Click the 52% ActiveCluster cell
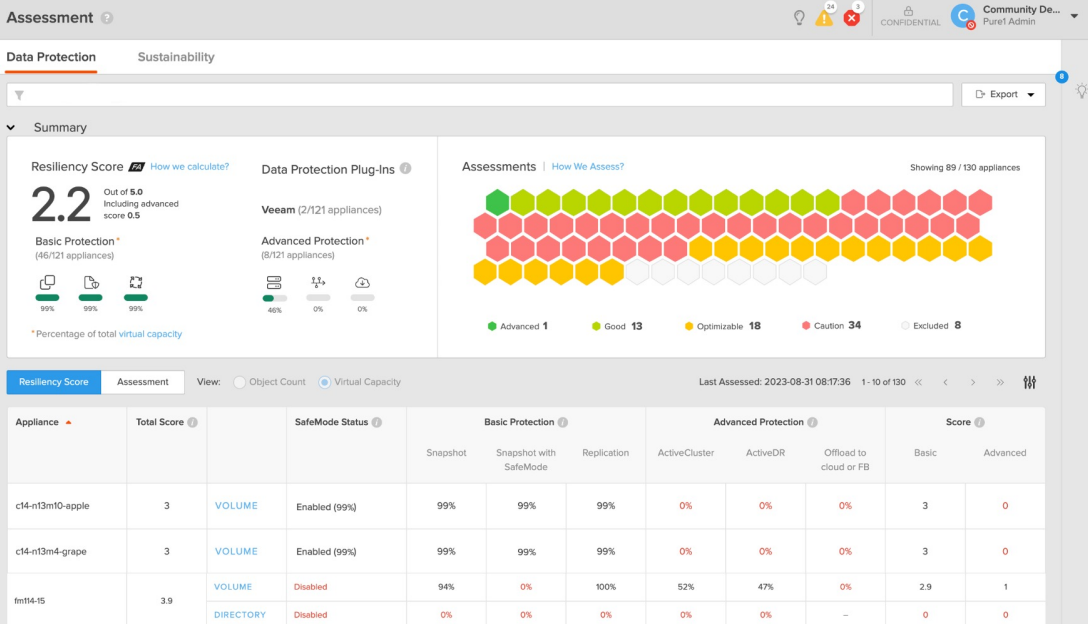 (686, 587)
